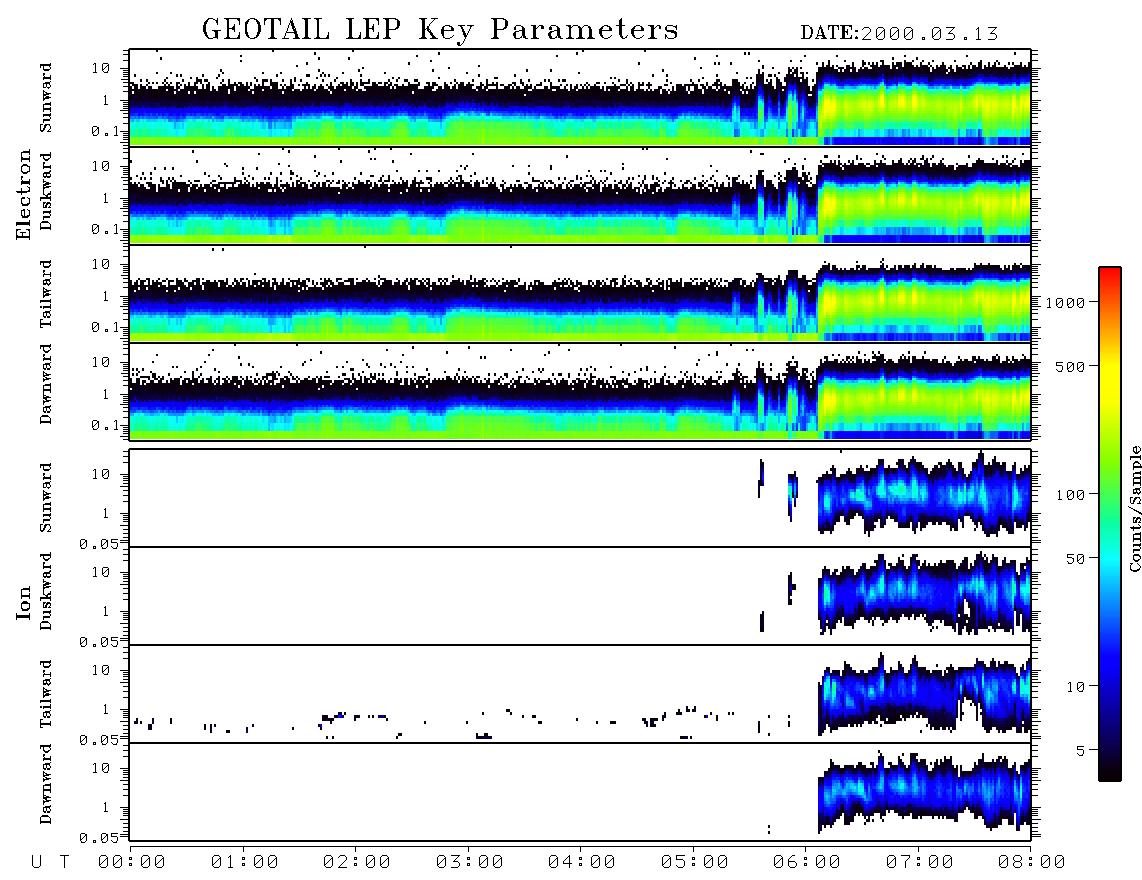Image resolution: width=1142 pixels, height=880 pixels.
Task: Click the 04:00 time tick label
Action: (582, 862)
